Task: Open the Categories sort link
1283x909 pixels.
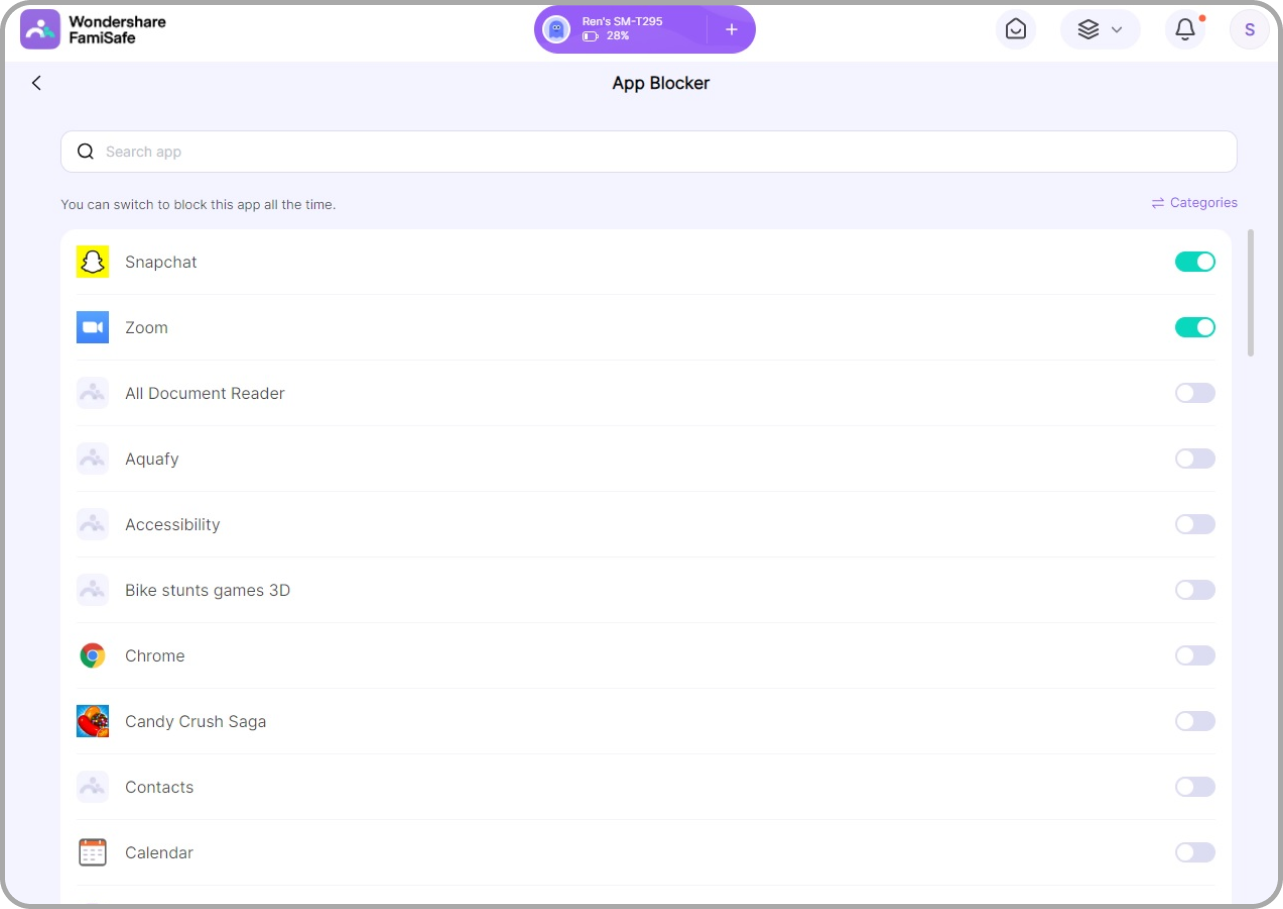Action: (x=1194, y=203)
